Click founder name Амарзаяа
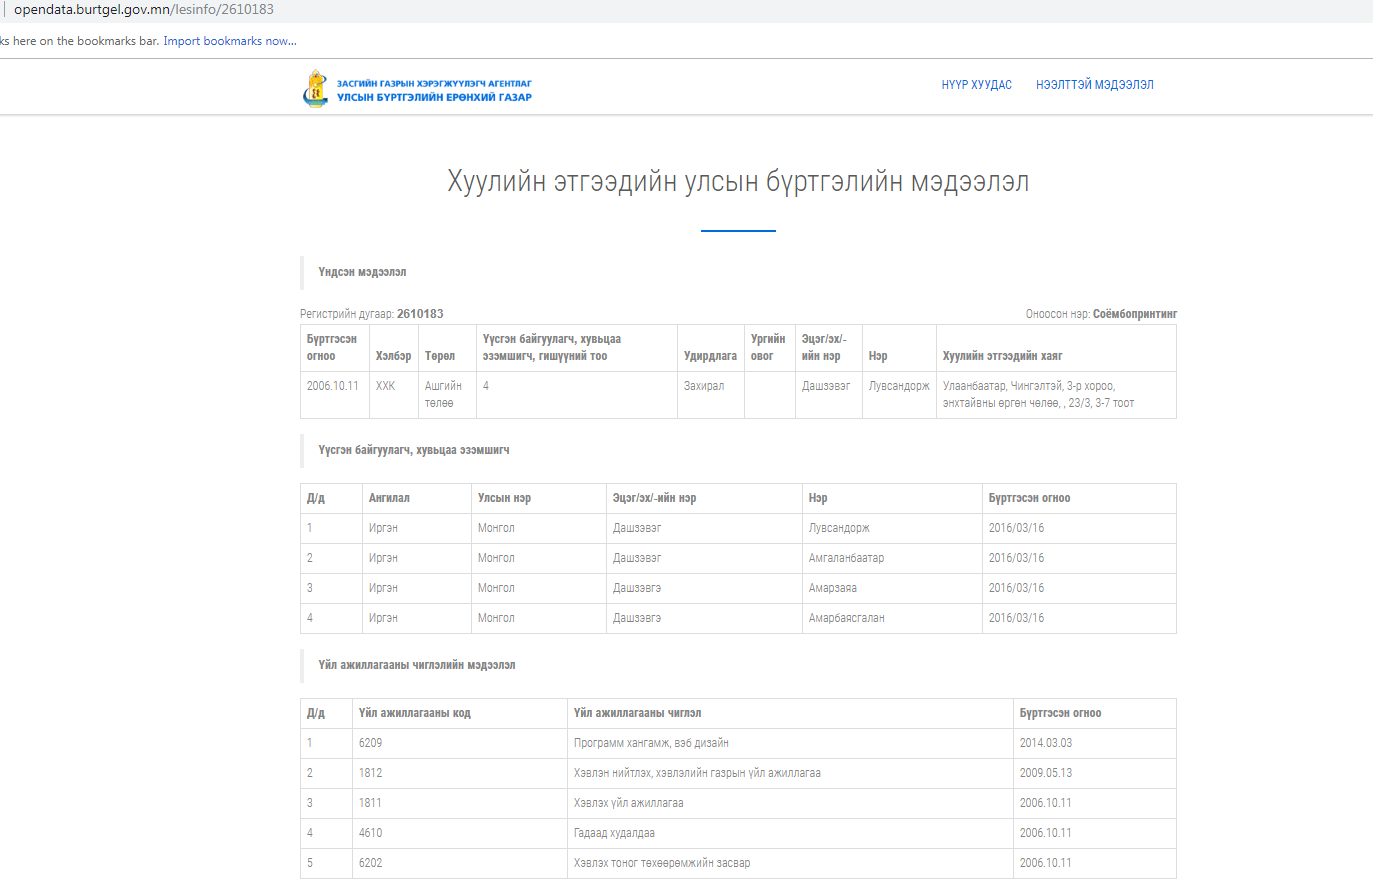 pos(832,588)
